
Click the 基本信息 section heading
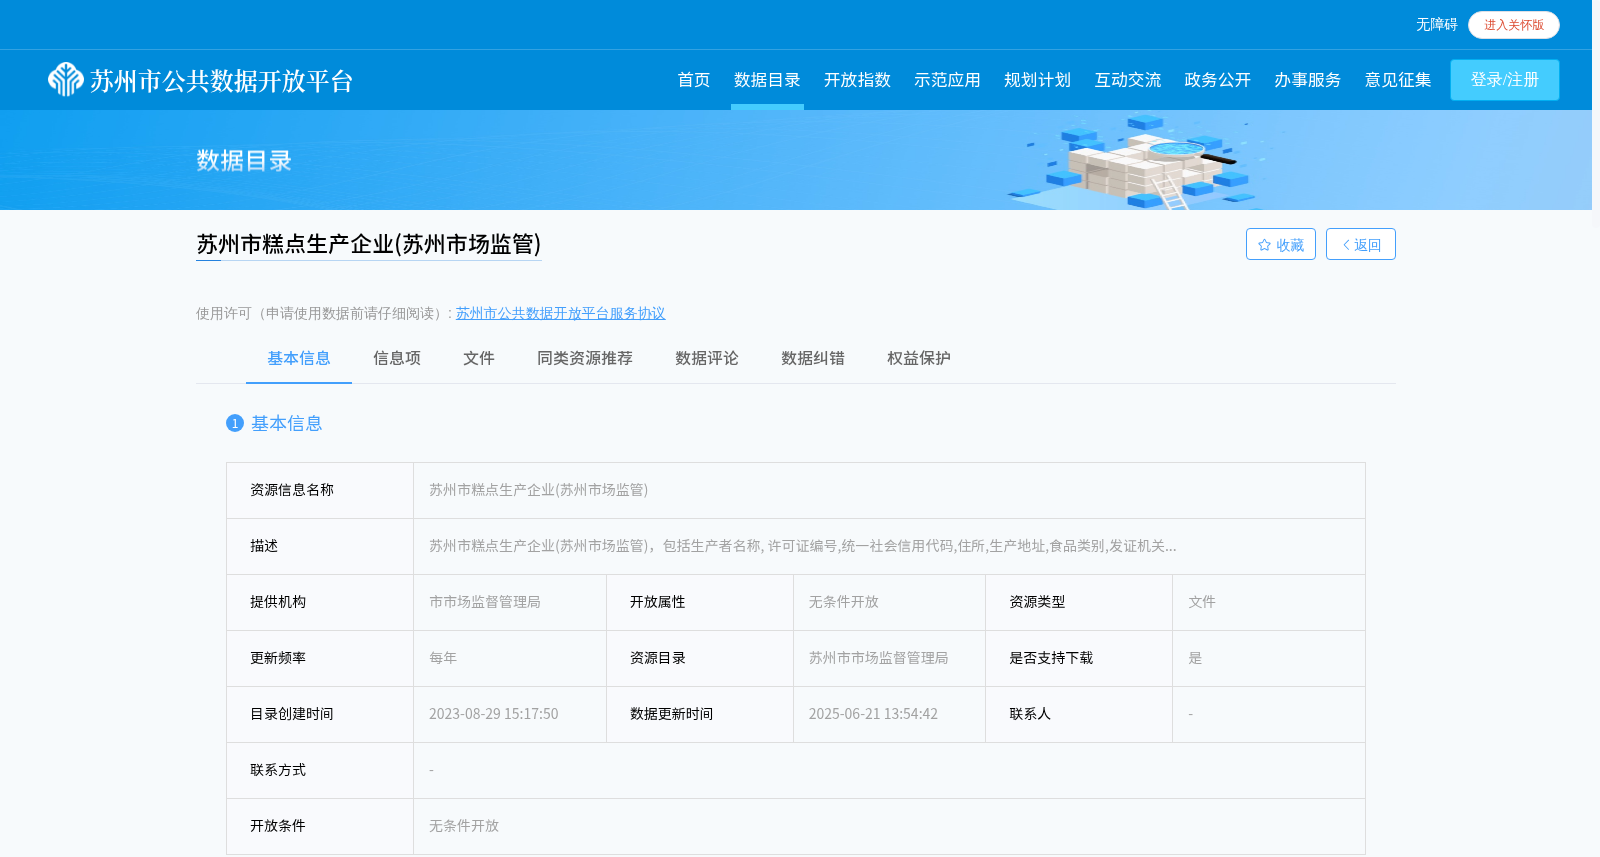coord(287,423)
